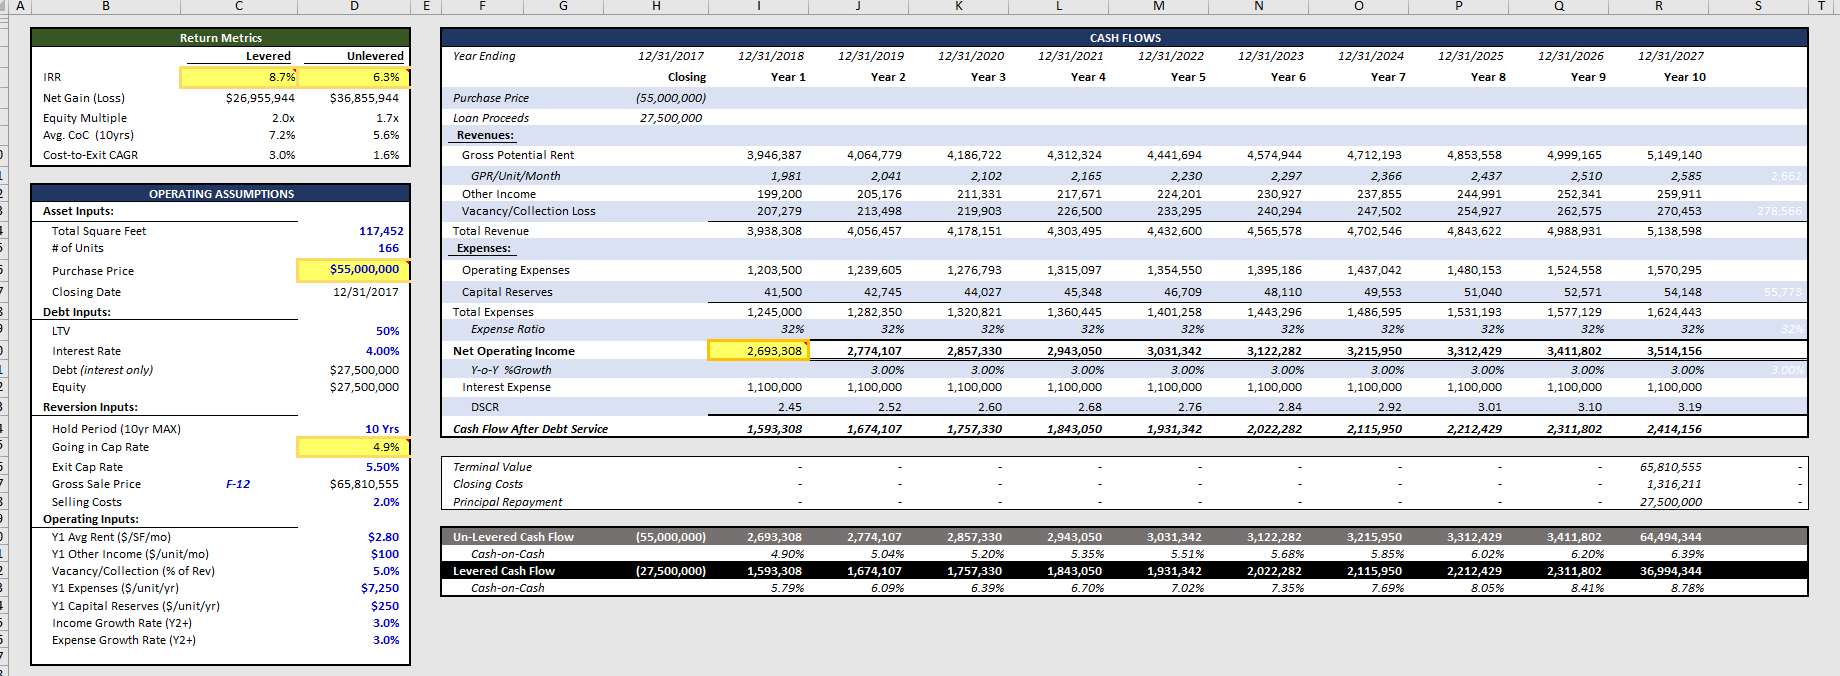Click the column M header
The width and height of the screenshot is (1840, 676).
[x=1158, y=6]
